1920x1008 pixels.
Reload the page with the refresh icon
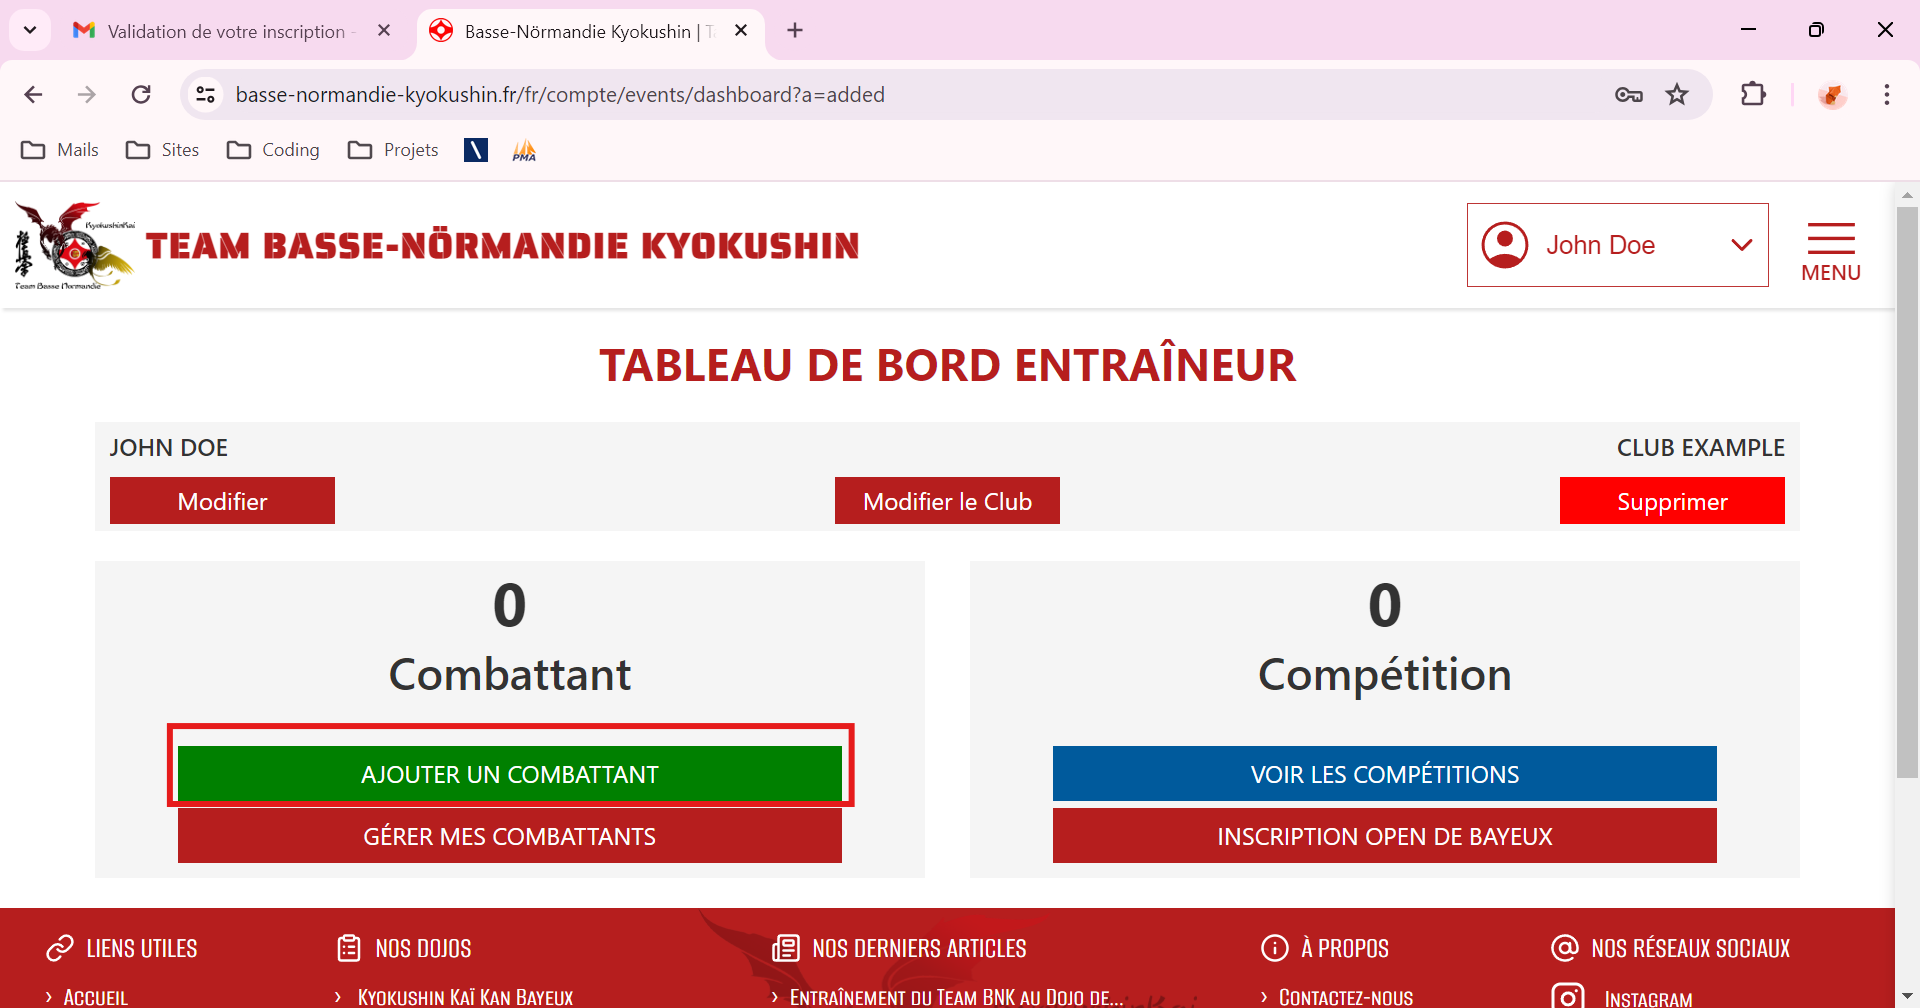141,95
